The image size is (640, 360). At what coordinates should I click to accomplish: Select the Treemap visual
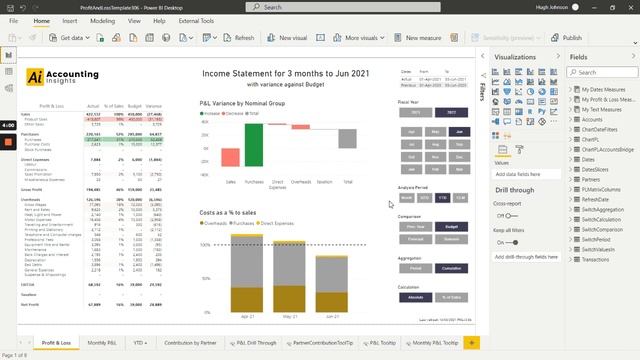click(x=553, y=91)
